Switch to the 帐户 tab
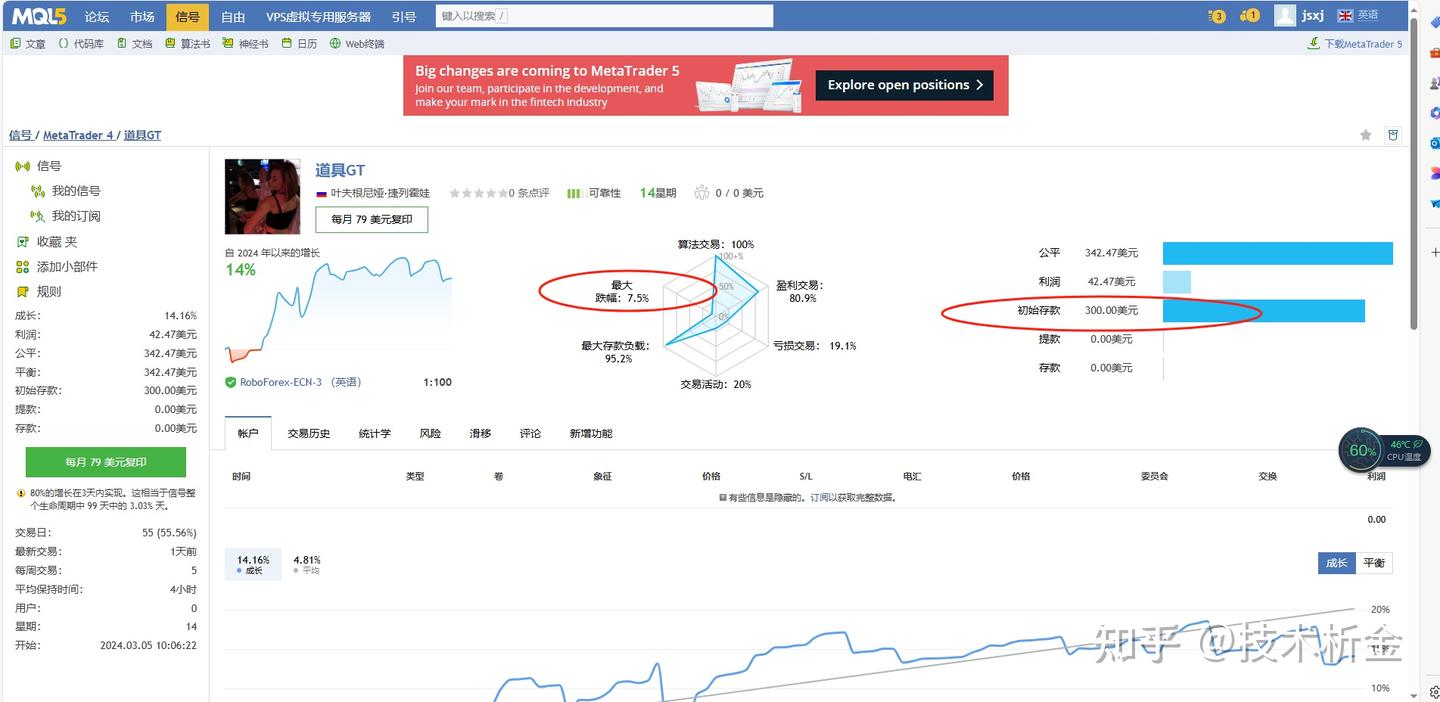This screenshot has height=702, width=1440. (248, 433)
